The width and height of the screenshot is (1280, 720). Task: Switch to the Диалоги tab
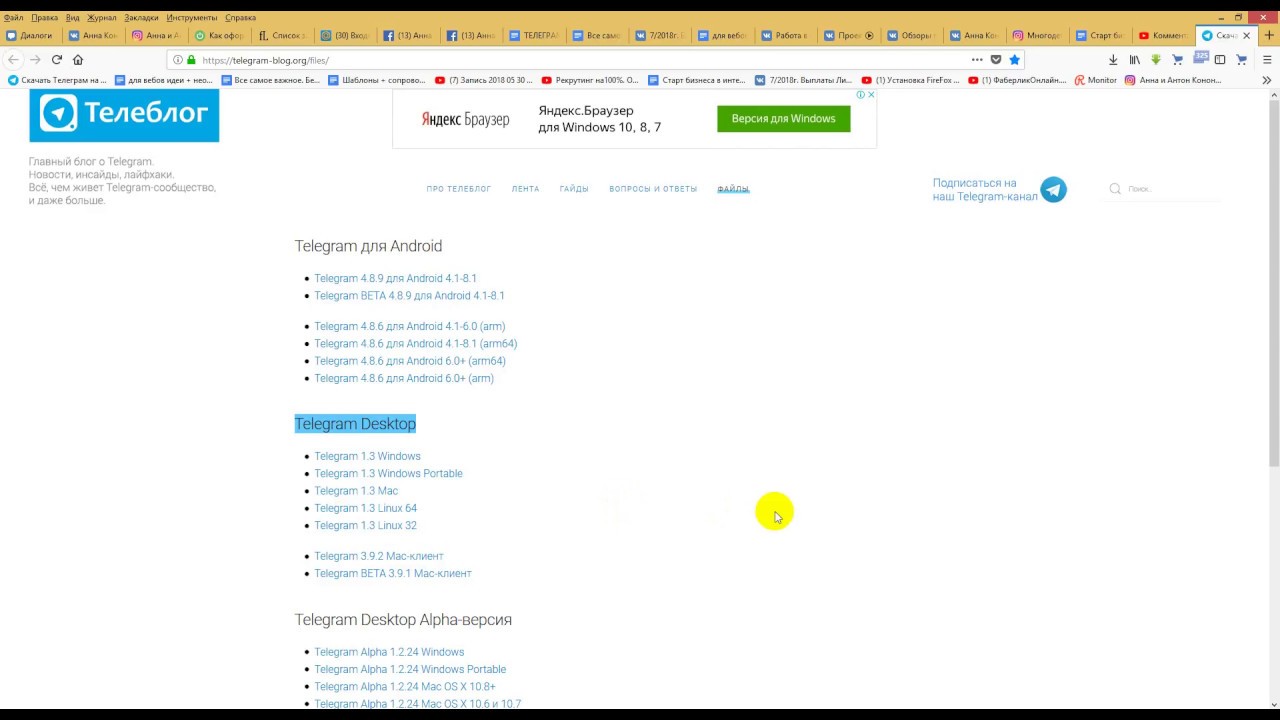(31, 35)
